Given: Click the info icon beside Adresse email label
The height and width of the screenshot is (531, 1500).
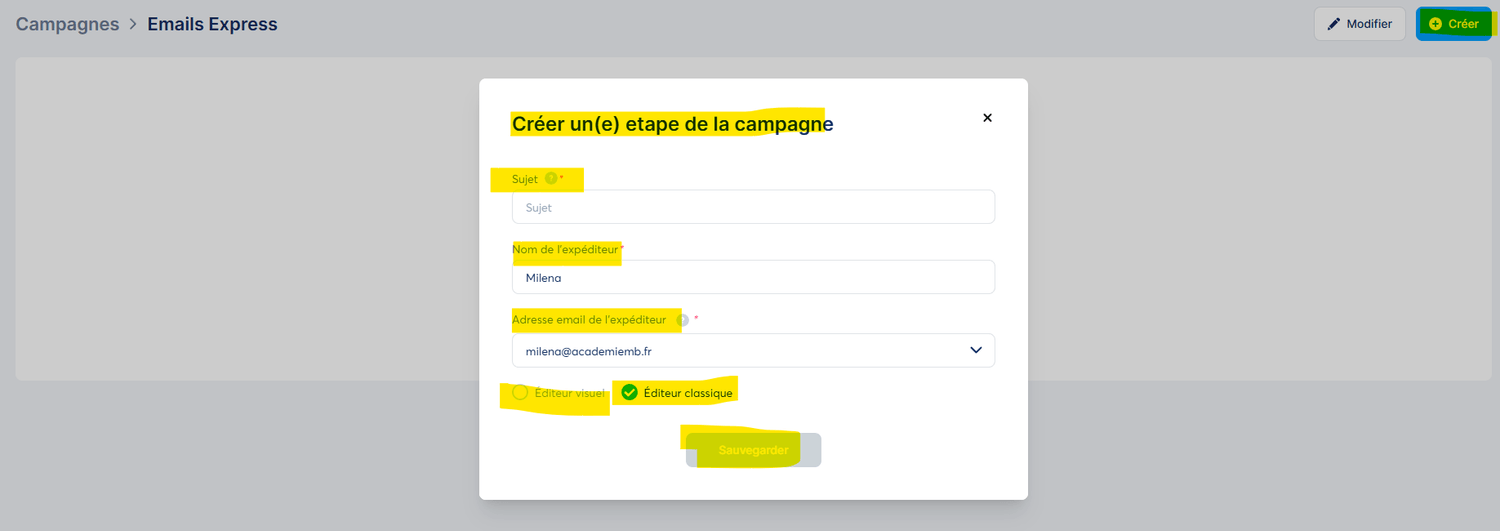Looking at the screenshot, I should (x=683, y=320).
